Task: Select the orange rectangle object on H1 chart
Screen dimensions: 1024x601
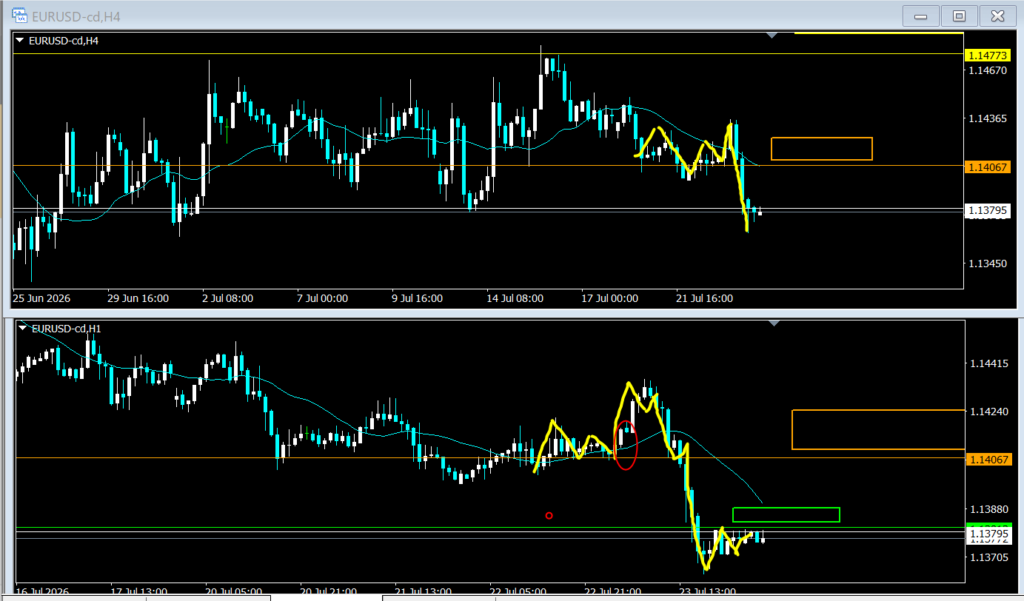Action: point(878,430)
